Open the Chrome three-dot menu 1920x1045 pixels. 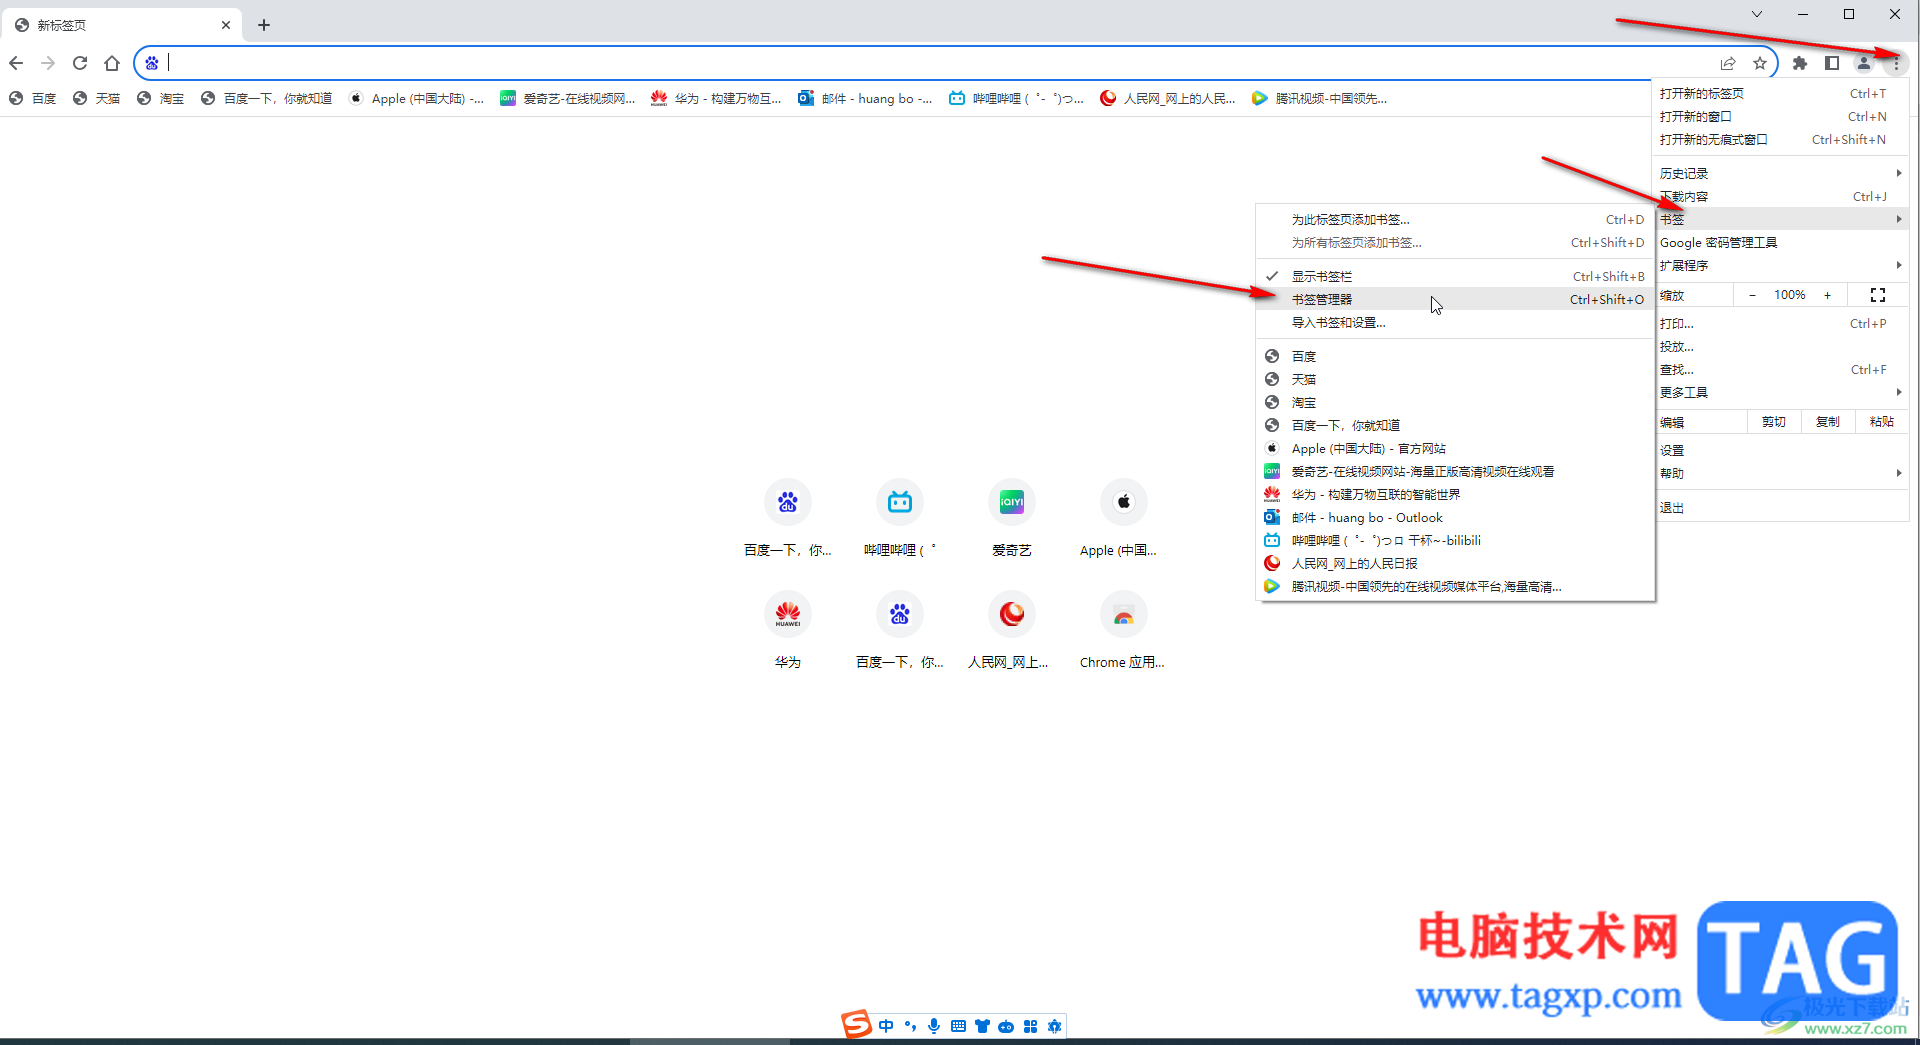pyautogui.click(x=1895, y=63)
